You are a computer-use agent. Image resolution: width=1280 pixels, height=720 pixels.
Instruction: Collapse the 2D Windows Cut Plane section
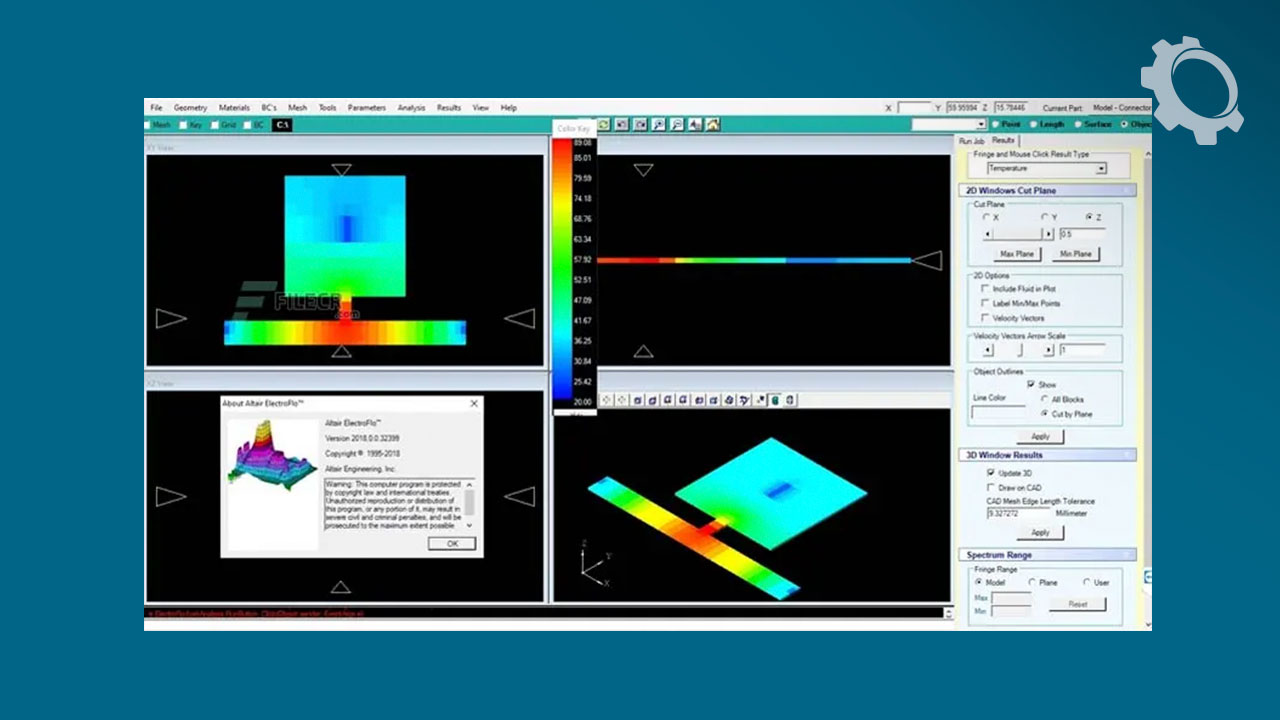tap(1129, 190)
